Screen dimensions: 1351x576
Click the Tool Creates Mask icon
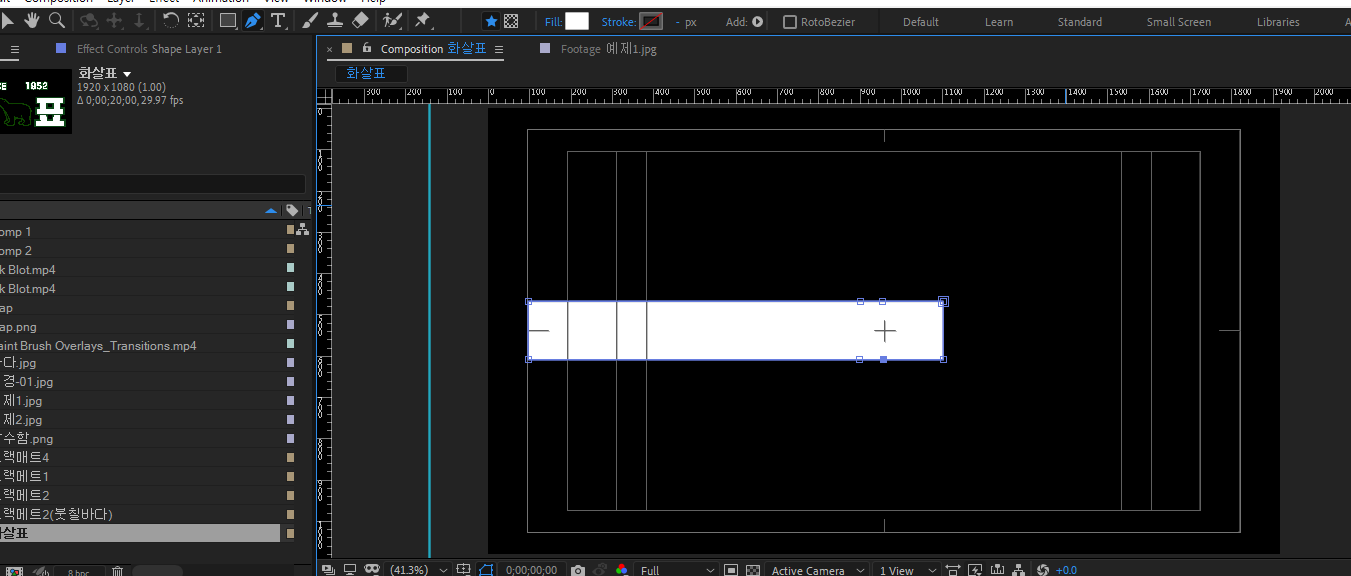tap(511, 21)
